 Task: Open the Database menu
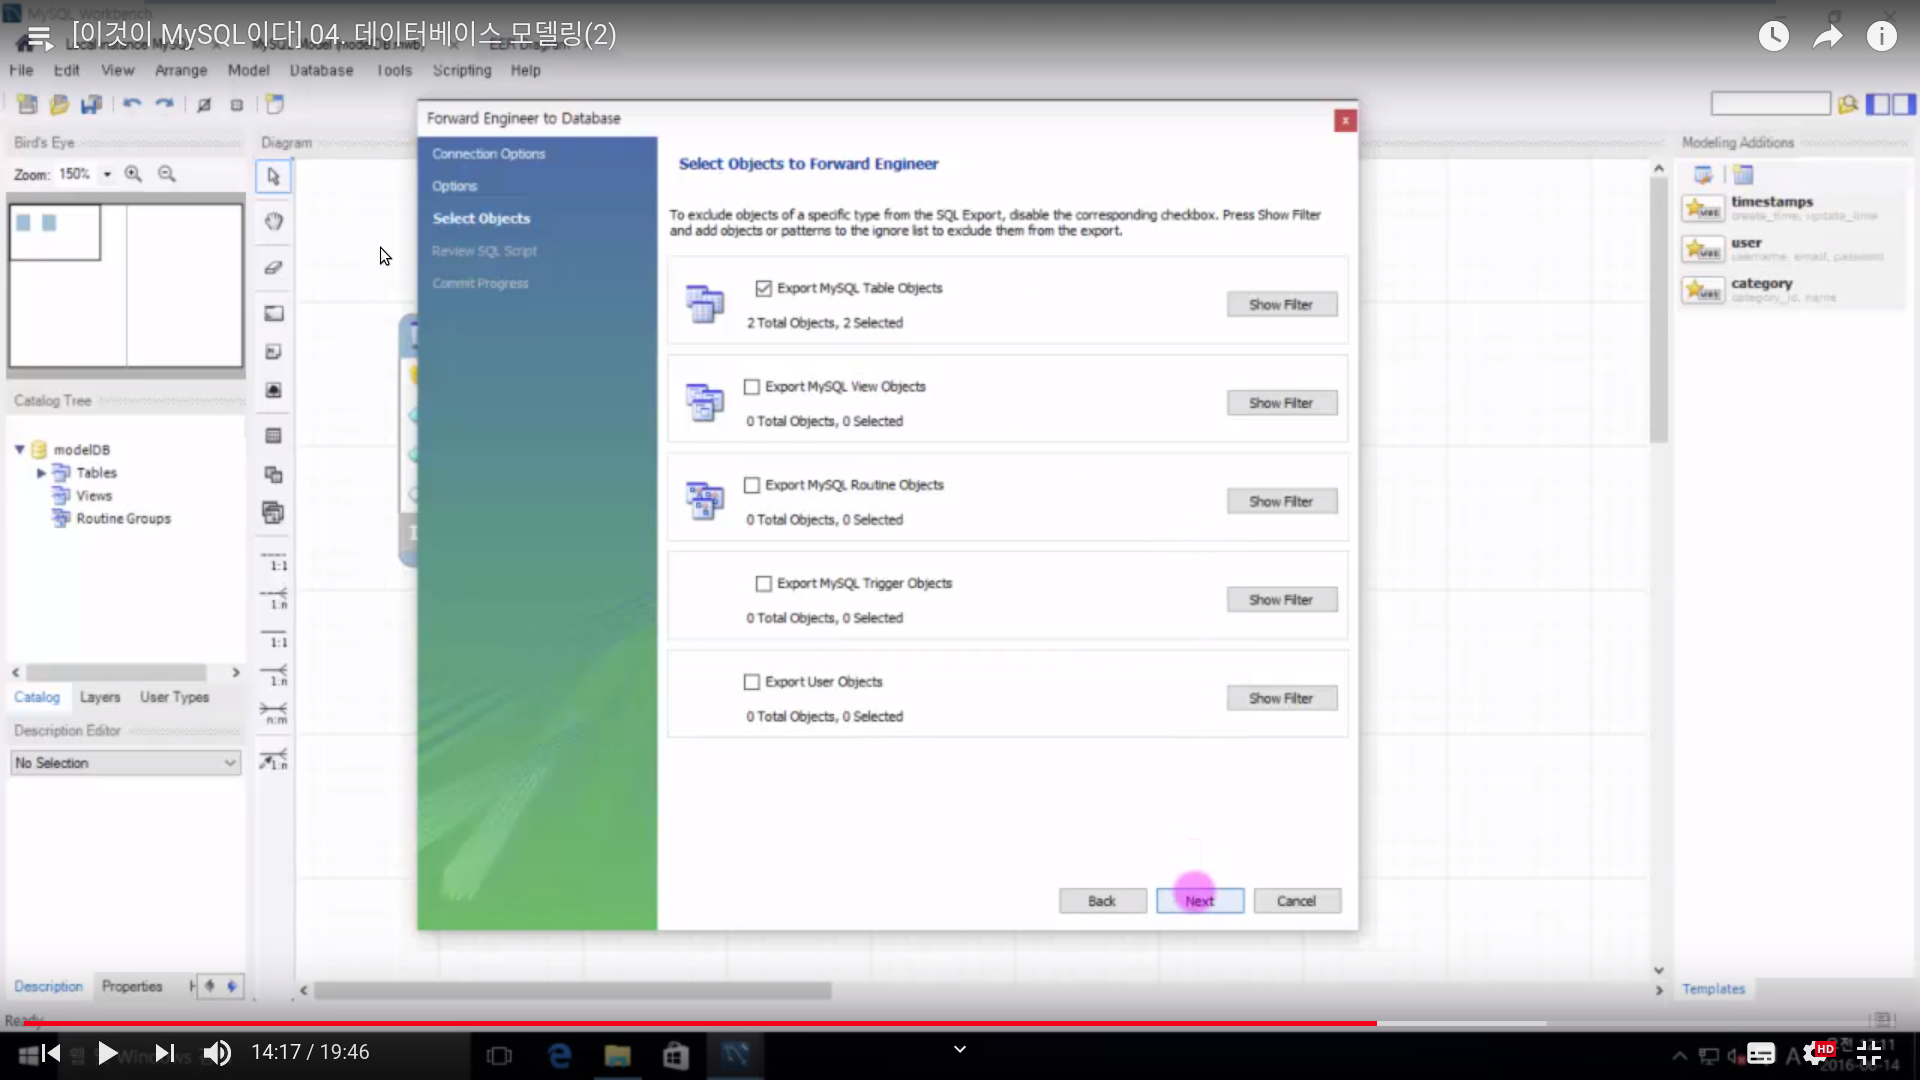click(321, 70)
